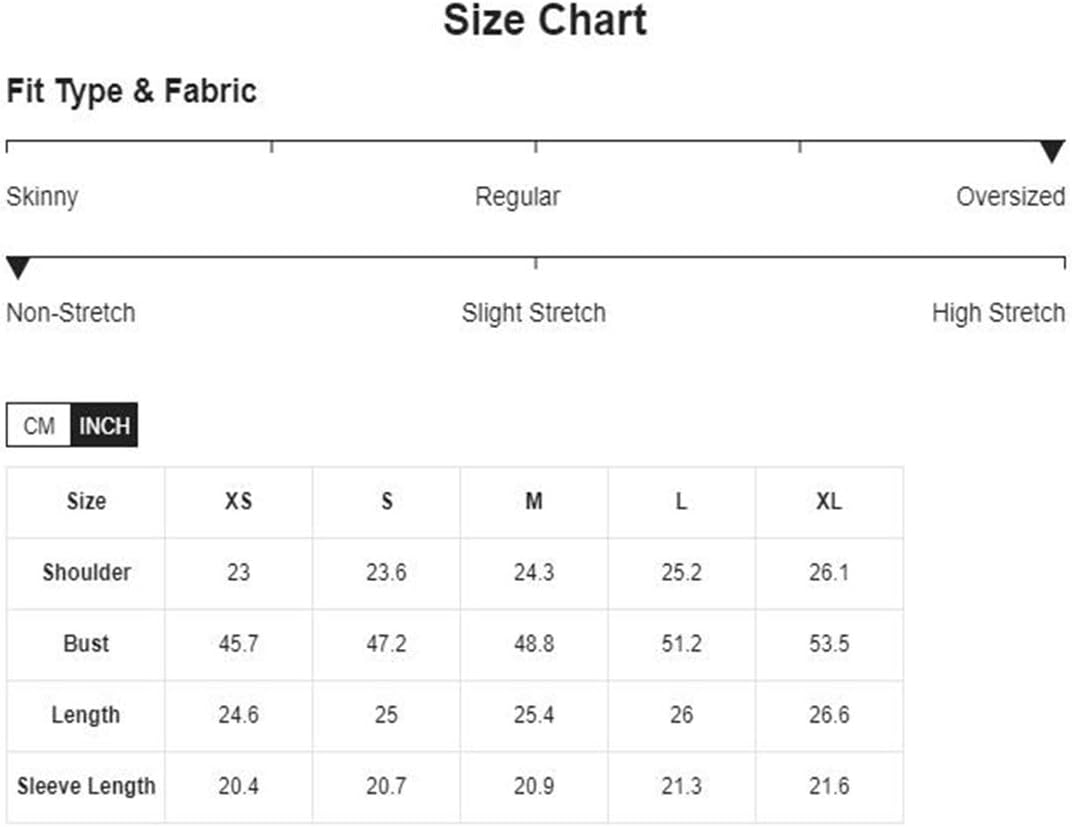Click the Shoulder row label
This screenshot has width=1072, height=827.
pos(86,573)
